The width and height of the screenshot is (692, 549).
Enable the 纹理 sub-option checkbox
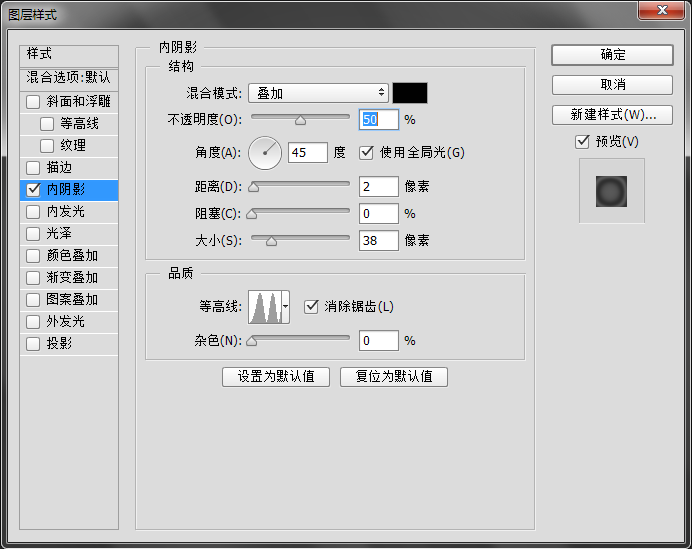47,146
